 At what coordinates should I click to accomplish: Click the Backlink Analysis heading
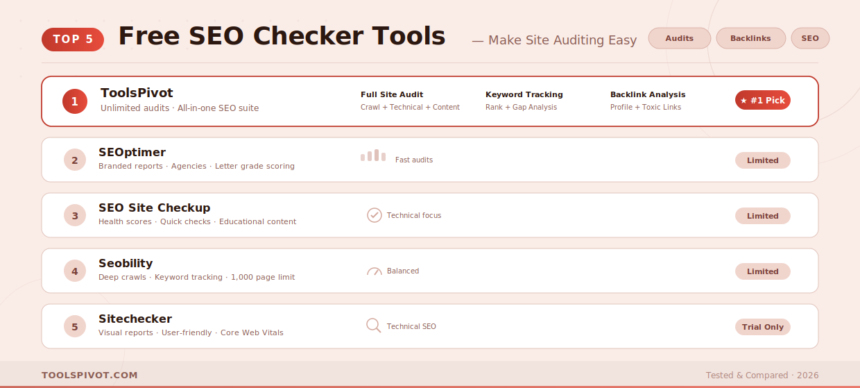(648, 94)
